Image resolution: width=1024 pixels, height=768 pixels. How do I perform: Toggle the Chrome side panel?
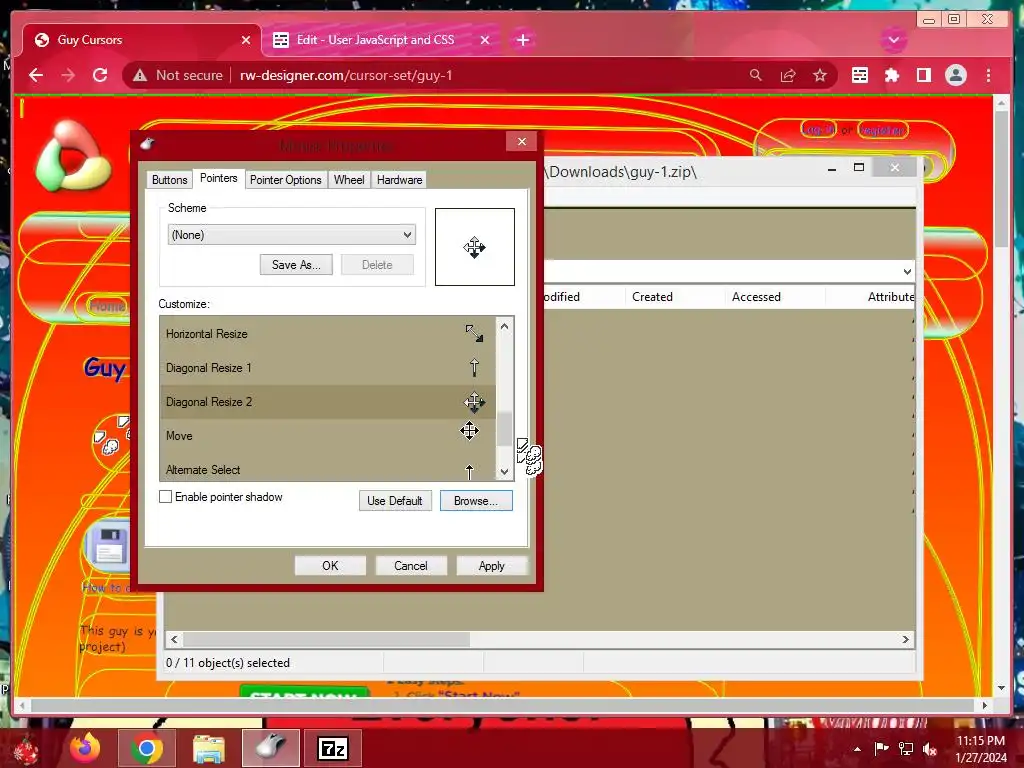(923, 75)
